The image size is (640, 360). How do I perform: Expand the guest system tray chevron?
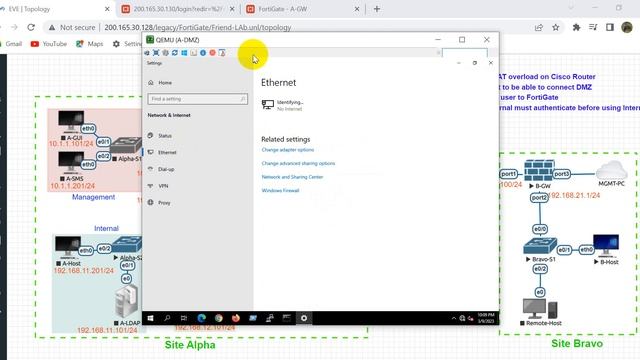tap(453, 318)
